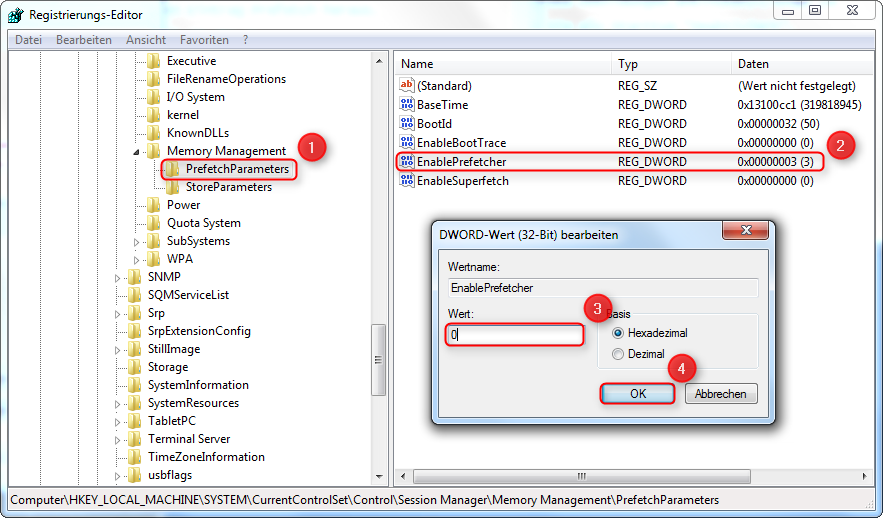Expand the SubSystems tree node

click(x=136, y=242)
